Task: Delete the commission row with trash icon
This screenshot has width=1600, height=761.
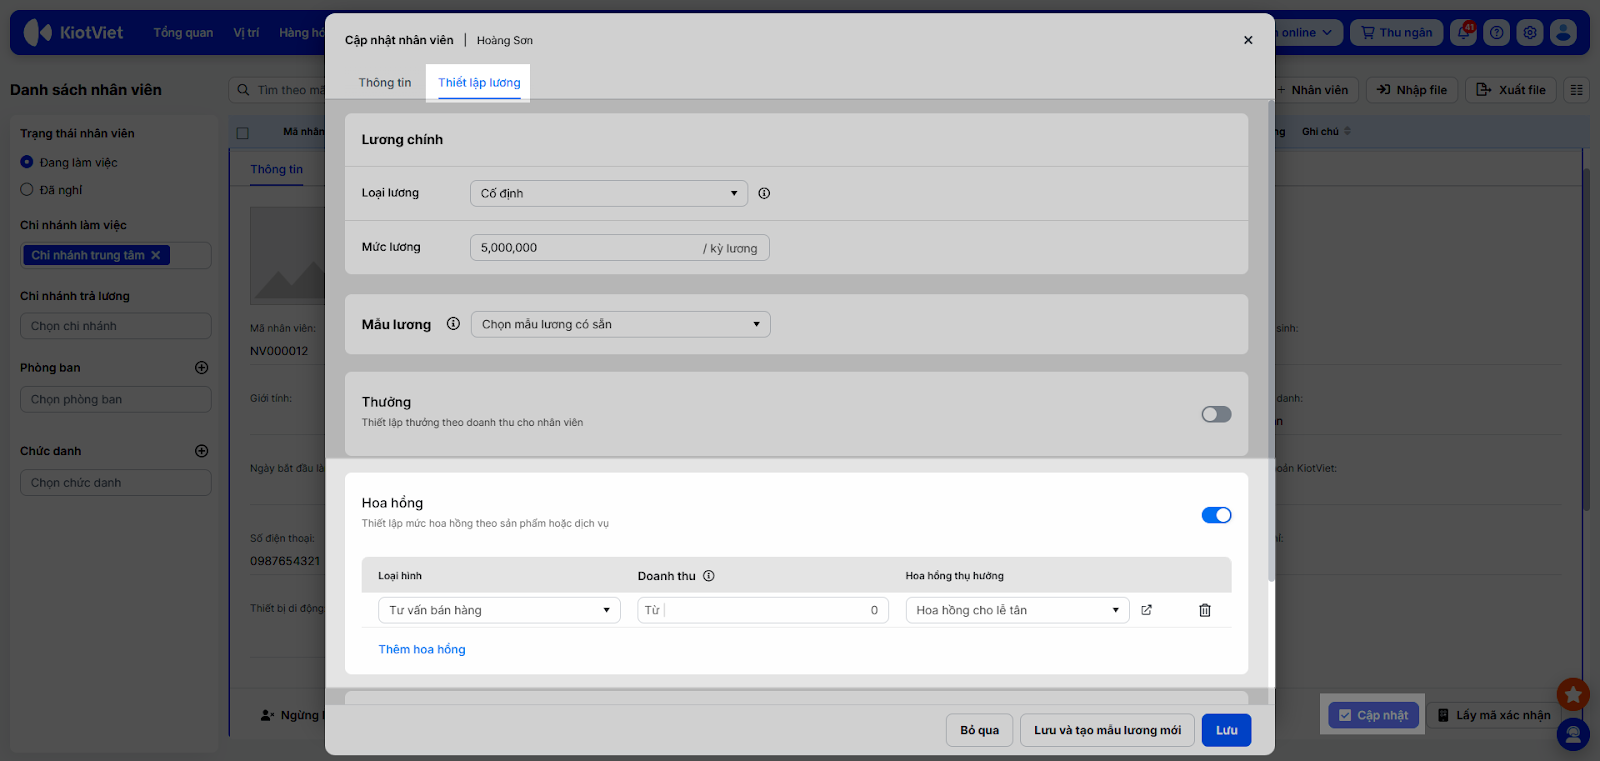Action: [1205, 610]
